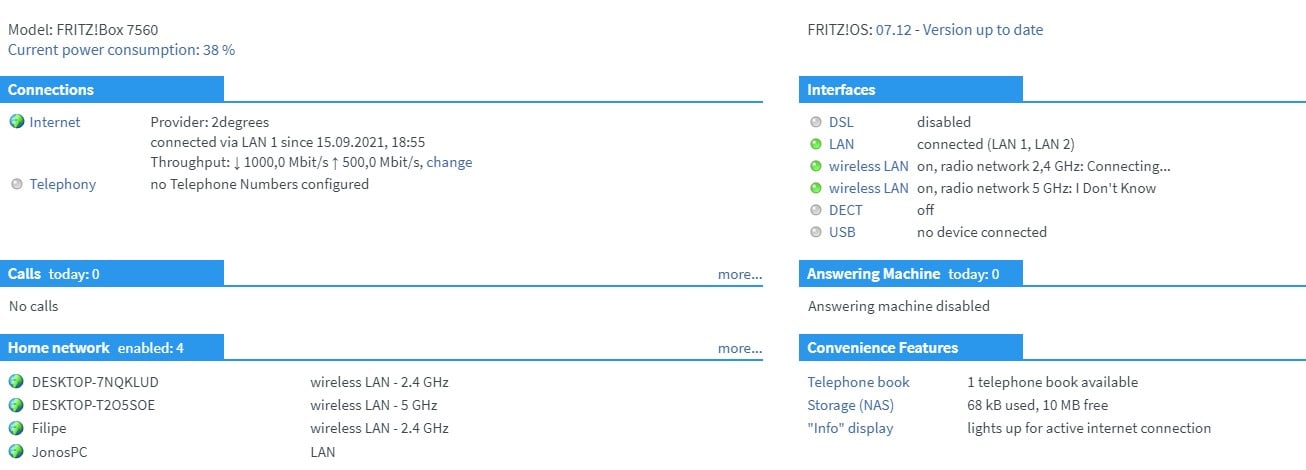
Task: Click the grey status LED beside USB
Action: click(x=816, y=232)
